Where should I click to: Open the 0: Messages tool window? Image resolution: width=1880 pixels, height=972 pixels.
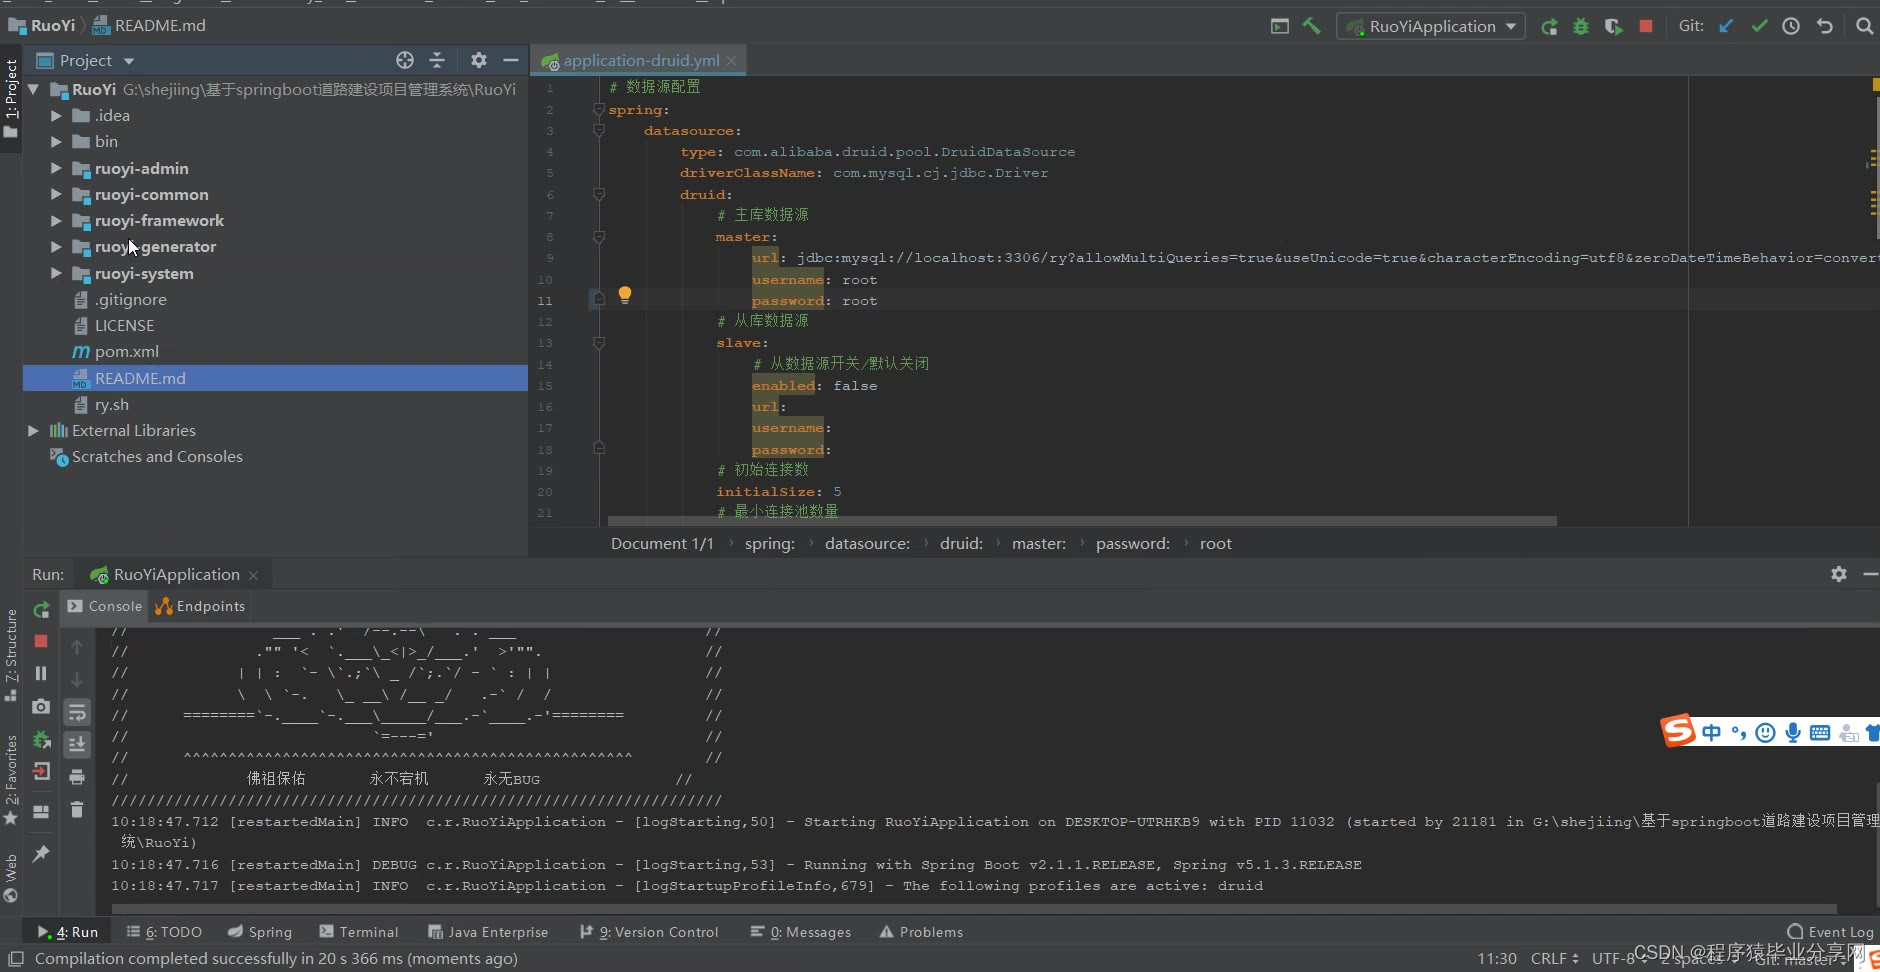(801, 932)
